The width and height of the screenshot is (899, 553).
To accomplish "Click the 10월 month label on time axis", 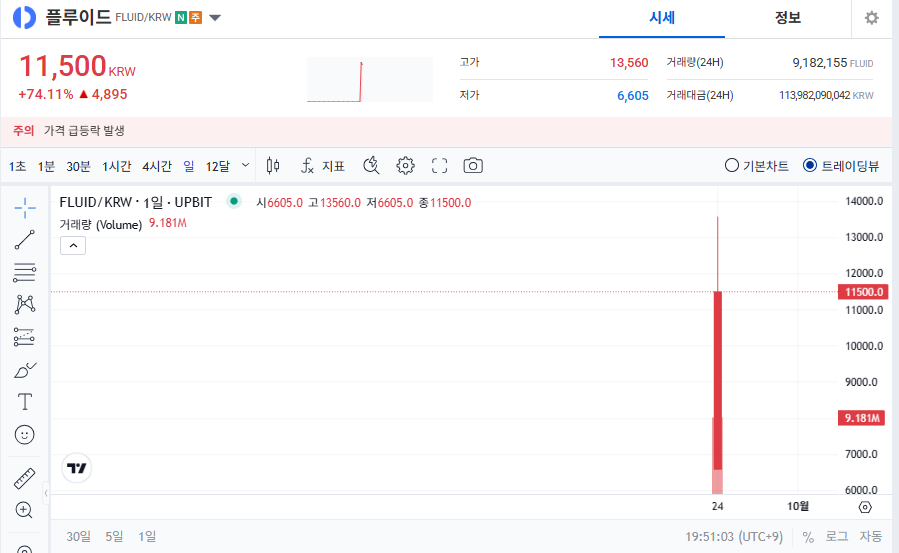I will 798,507.
